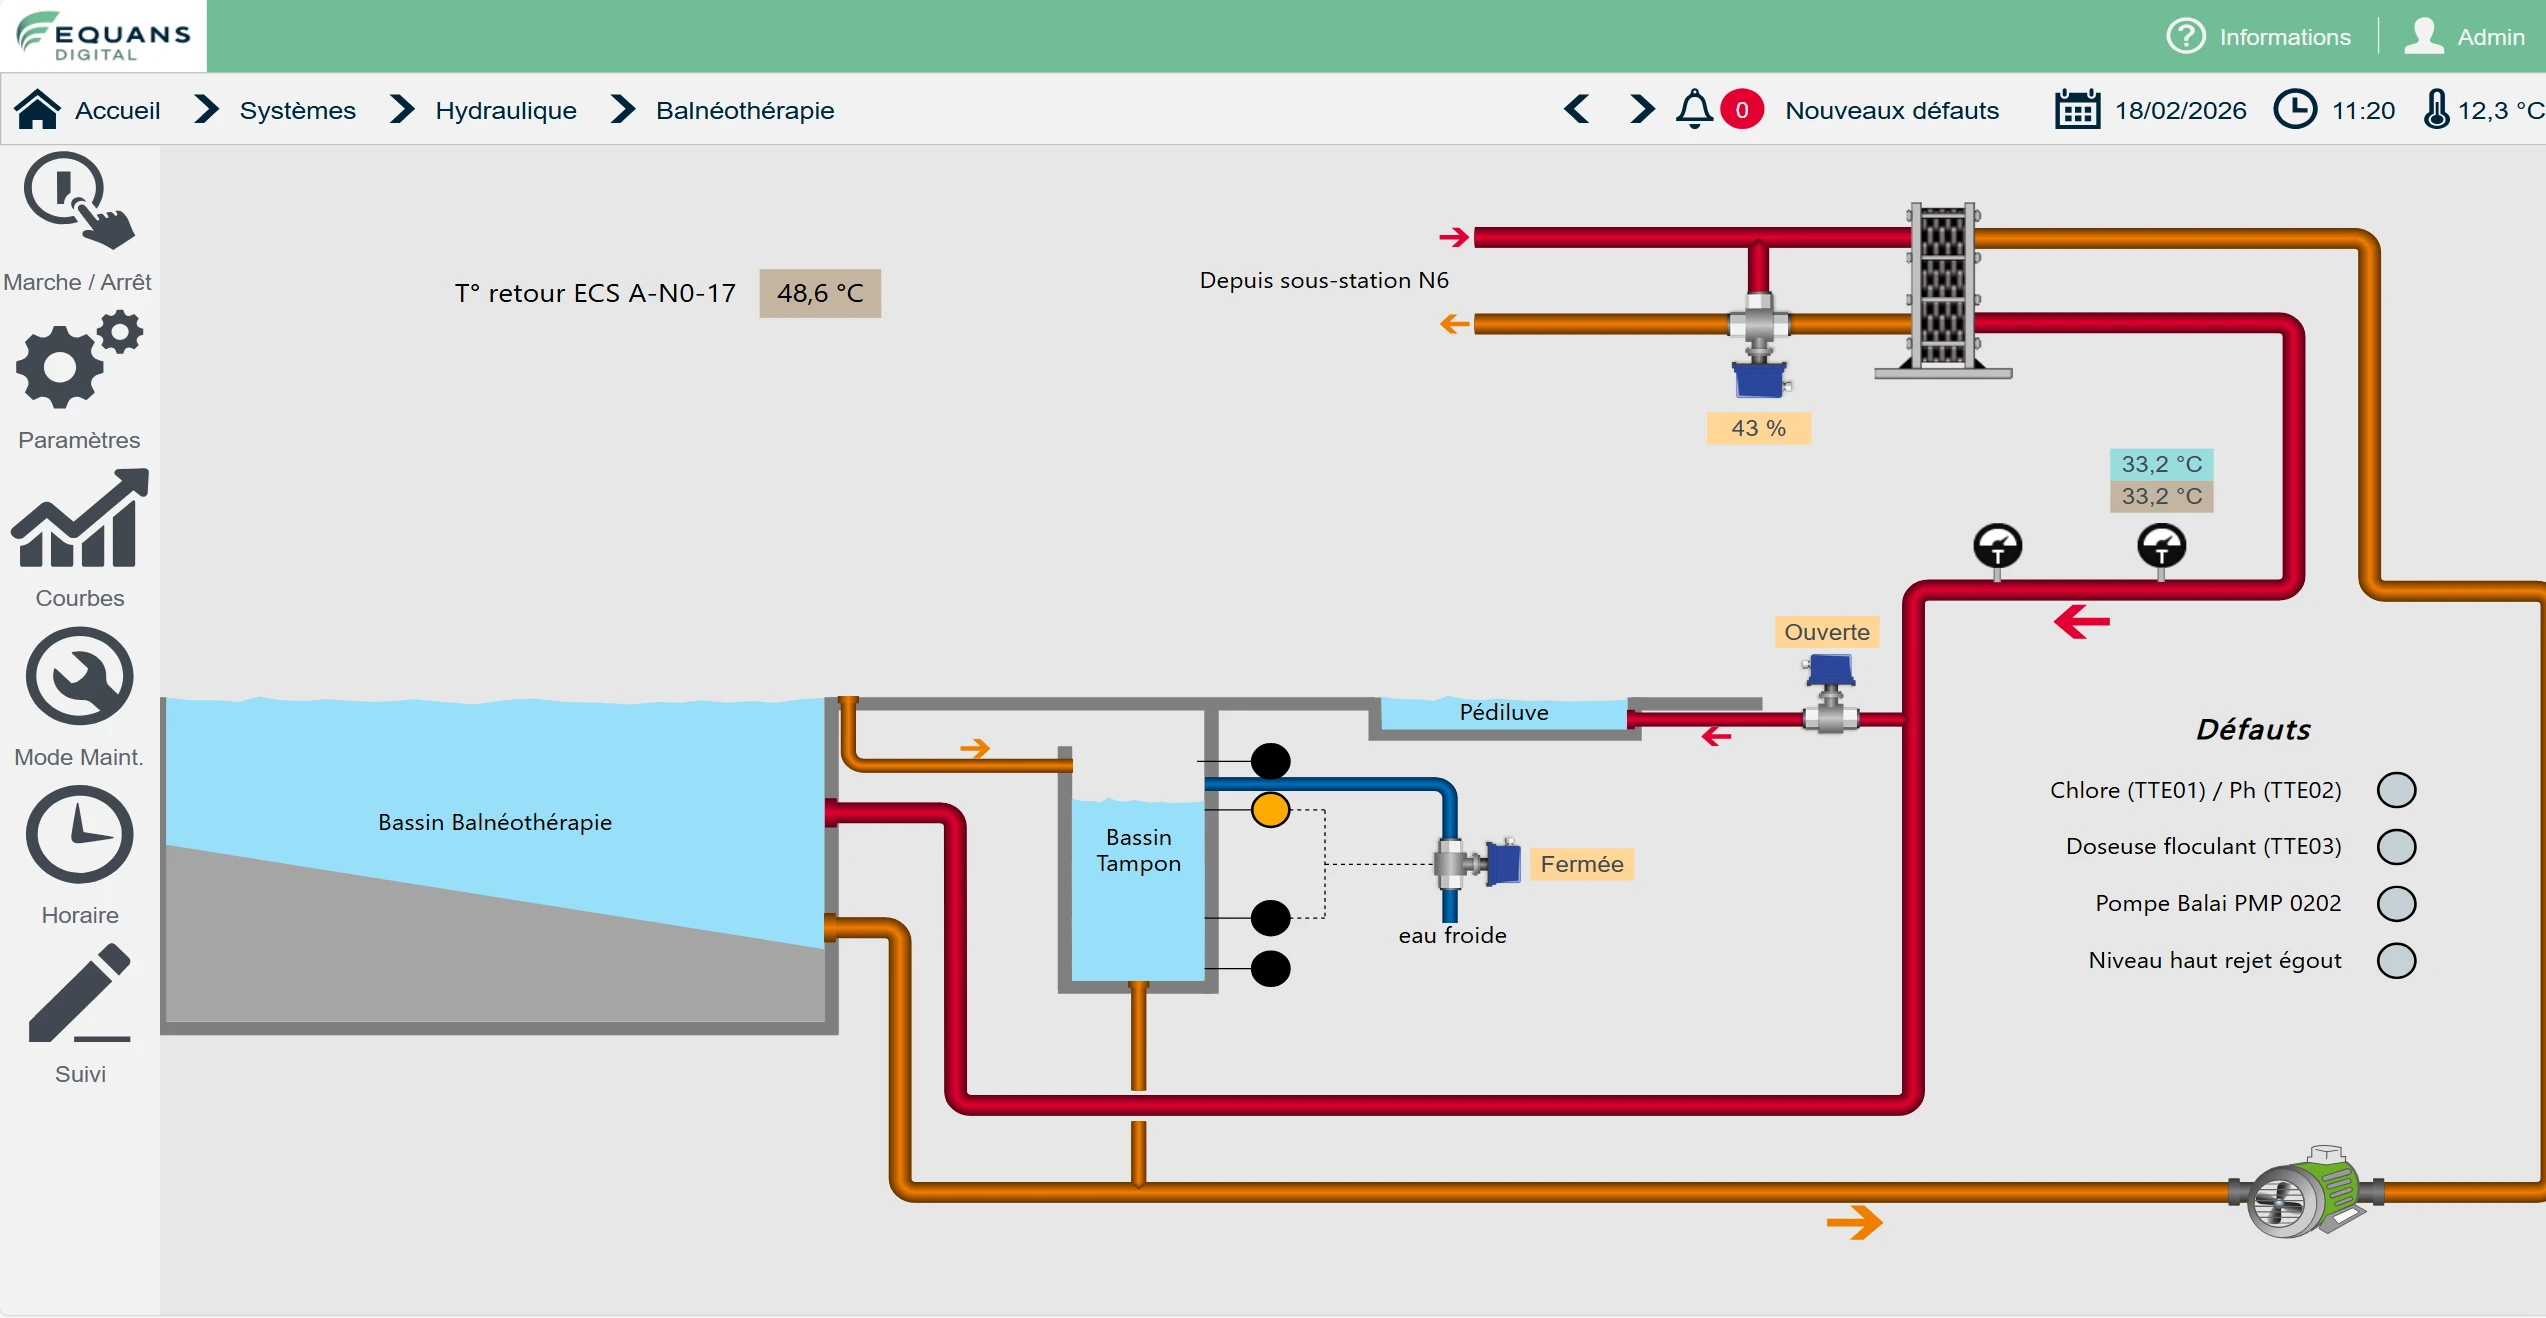Click the chevron before Hydraulique
This screenshot has height=1318, width=2546.
point(402,109)
